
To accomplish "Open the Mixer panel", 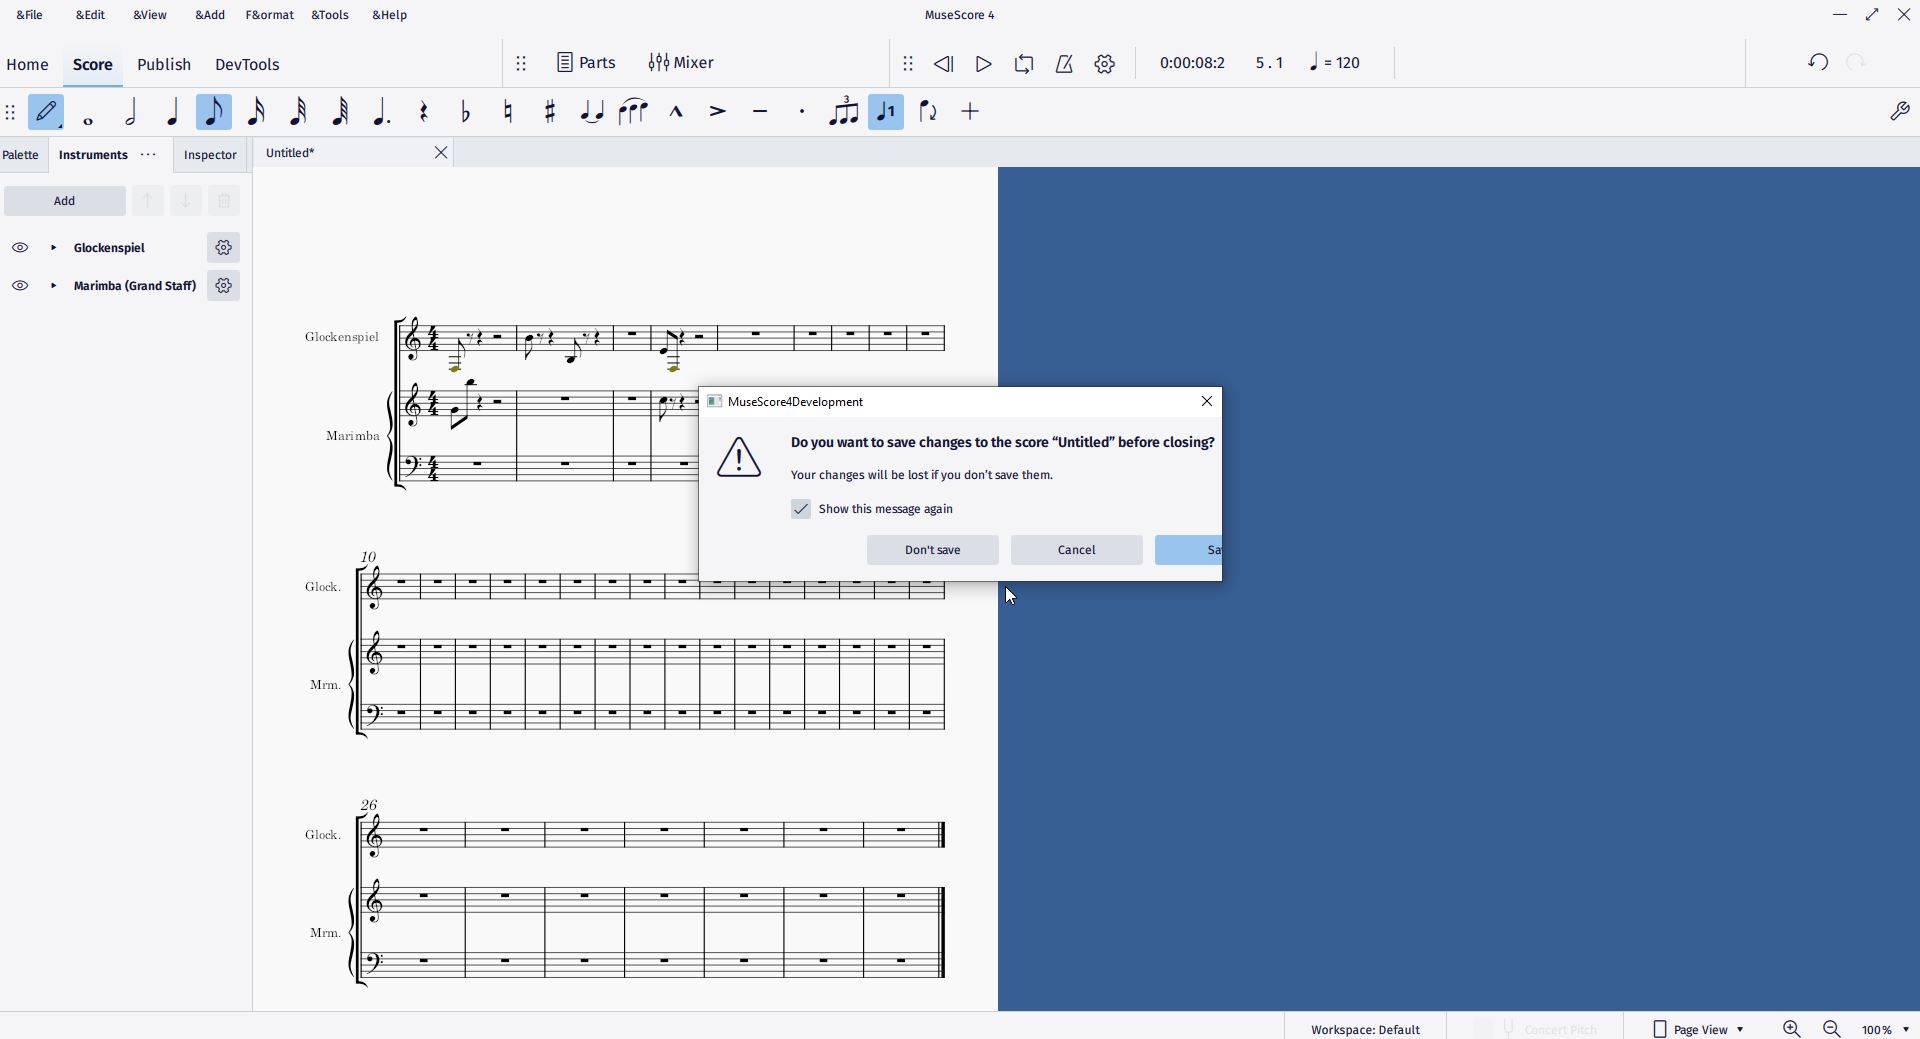I will click(681, 62).
